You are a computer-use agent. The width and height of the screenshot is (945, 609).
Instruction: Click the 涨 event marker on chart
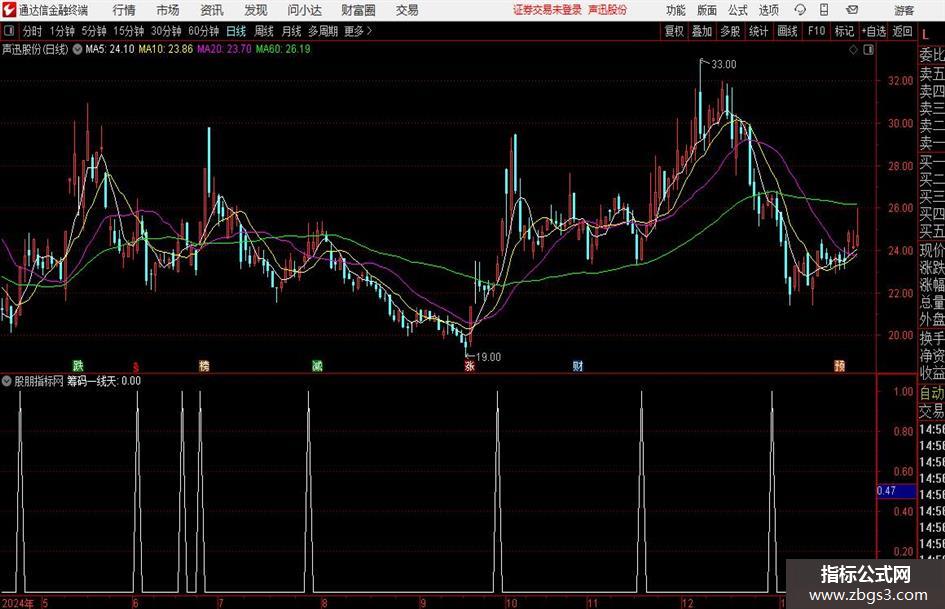[x=469, y=365]
